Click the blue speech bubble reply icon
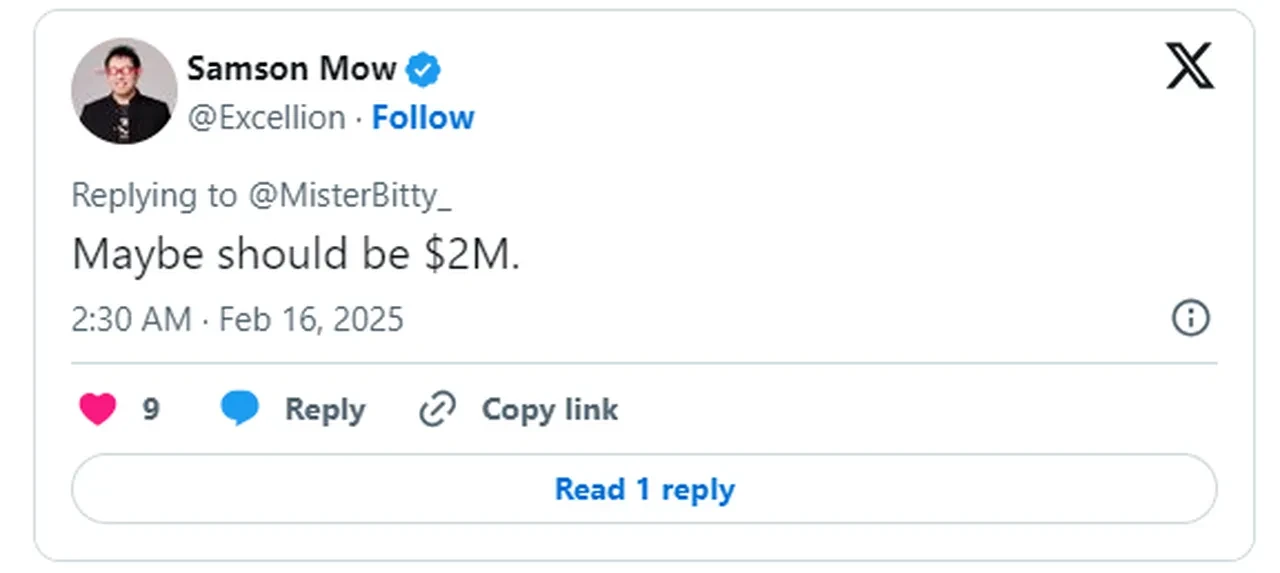The width and height of the screenshot is (1280, 573). 240,409
